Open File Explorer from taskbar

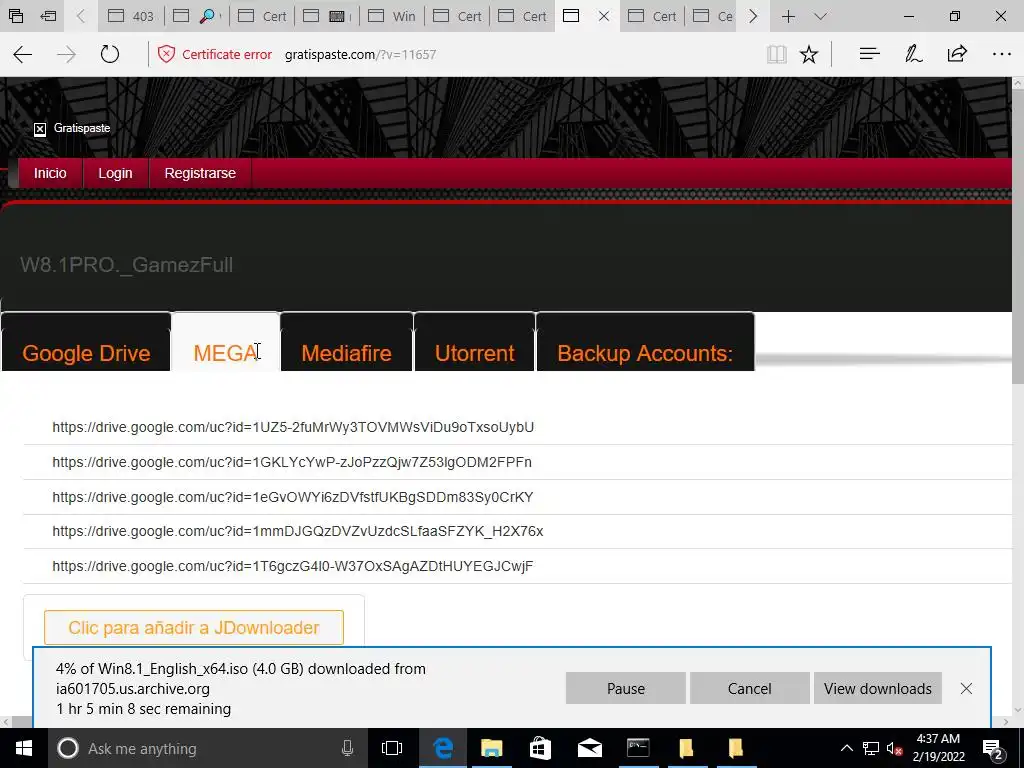(492, 748)
